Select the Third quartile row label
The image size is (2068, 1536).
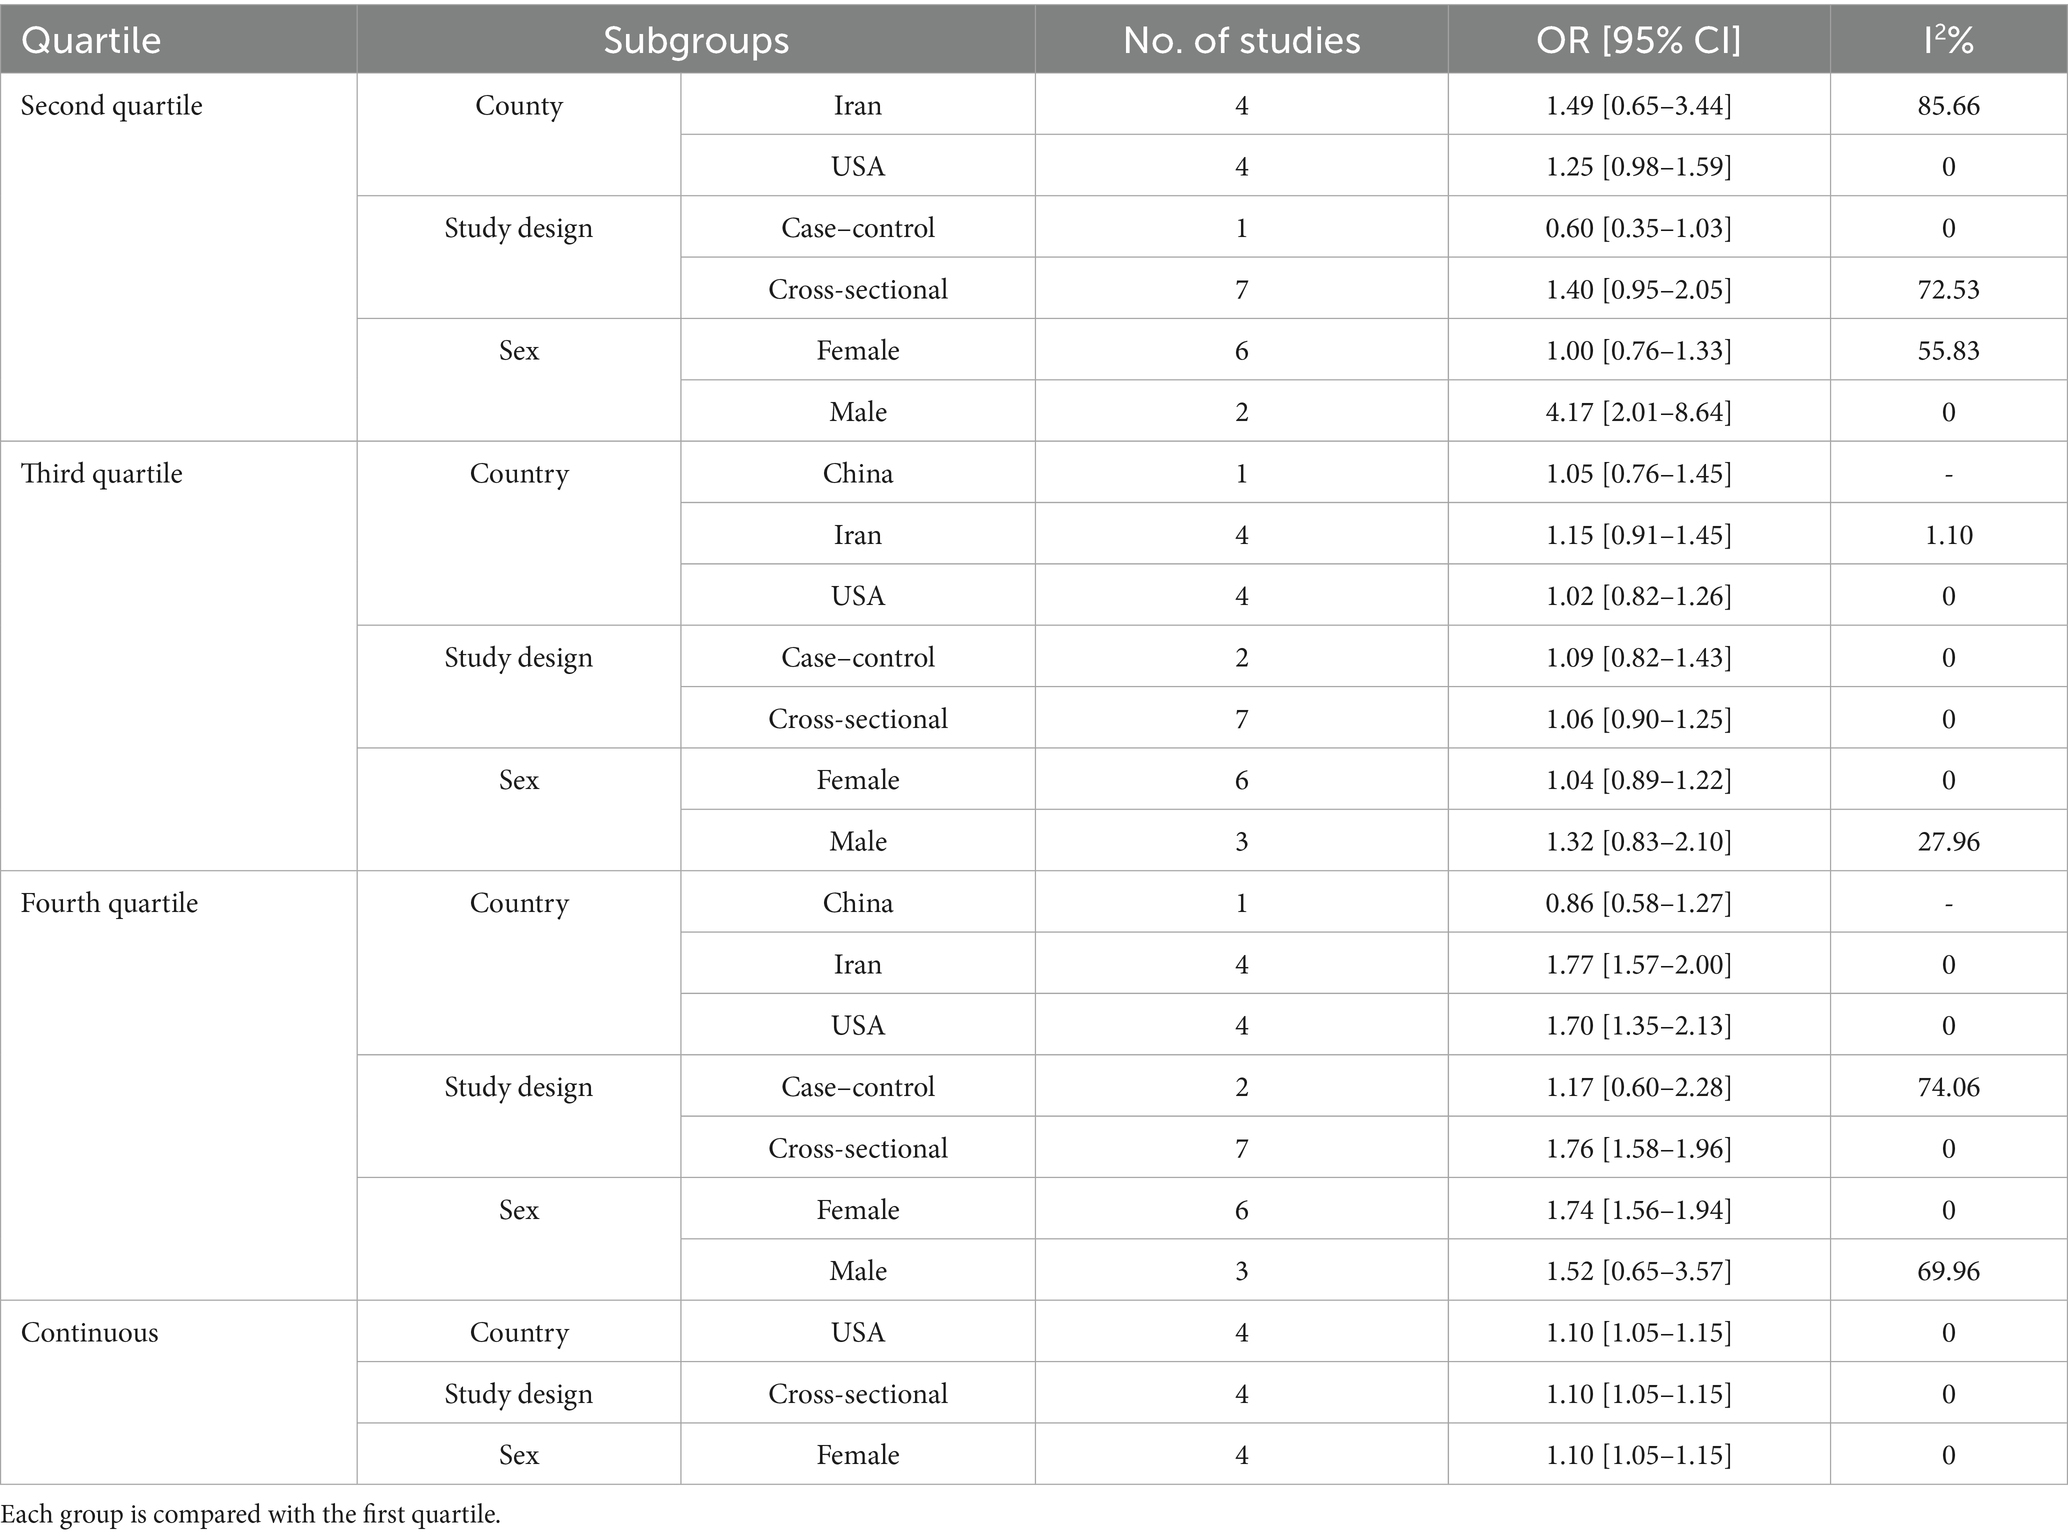click(102, 474)
